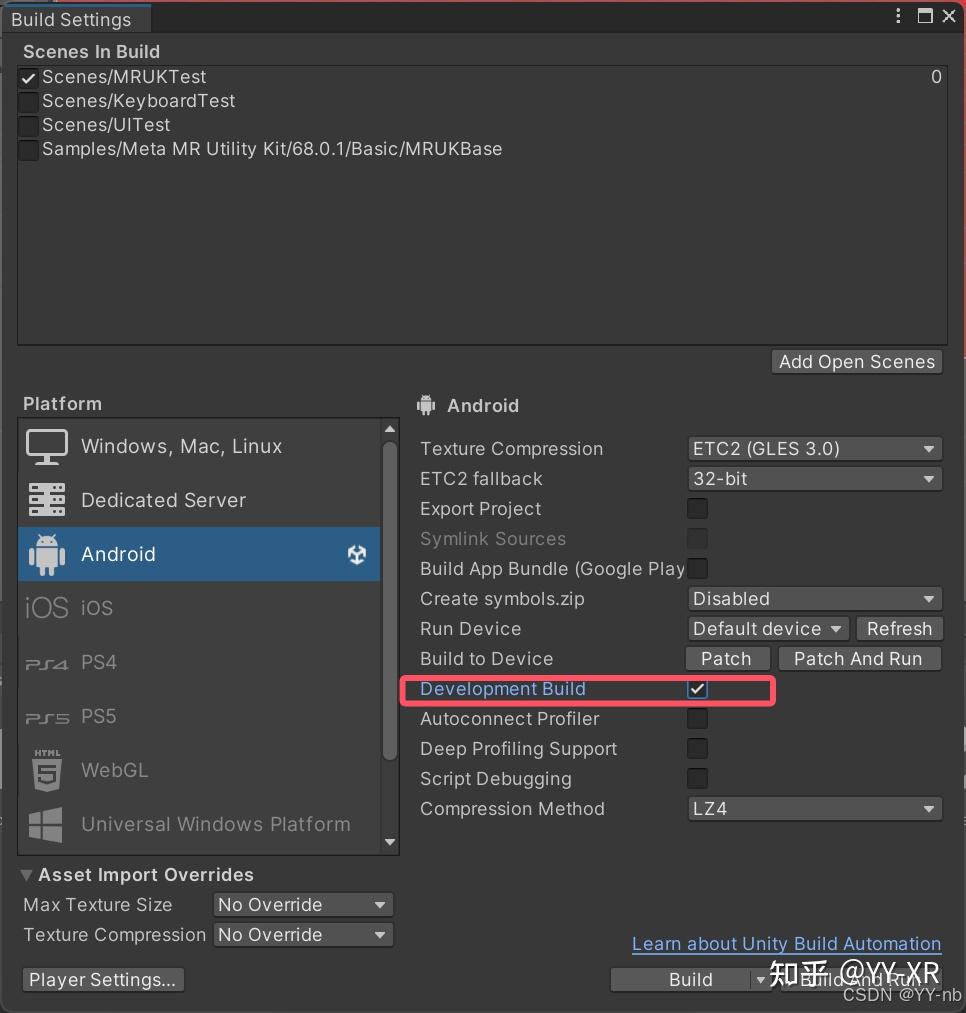Open the Learn about Unity Build Automation link
The width and height of the screenshot is (966, 1013).
[x=786, y=943]
